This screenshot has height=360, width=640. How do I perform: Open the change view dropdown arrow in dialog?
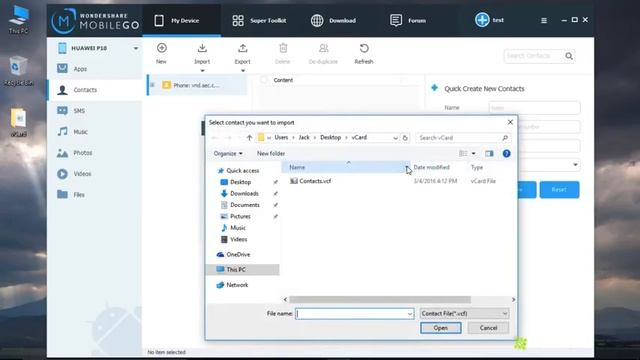pyautogui.click(x=473, y=153)
